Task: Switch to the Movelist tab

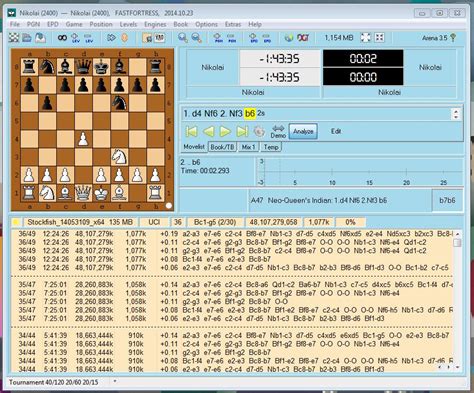Action: click(x=194, y=147)
